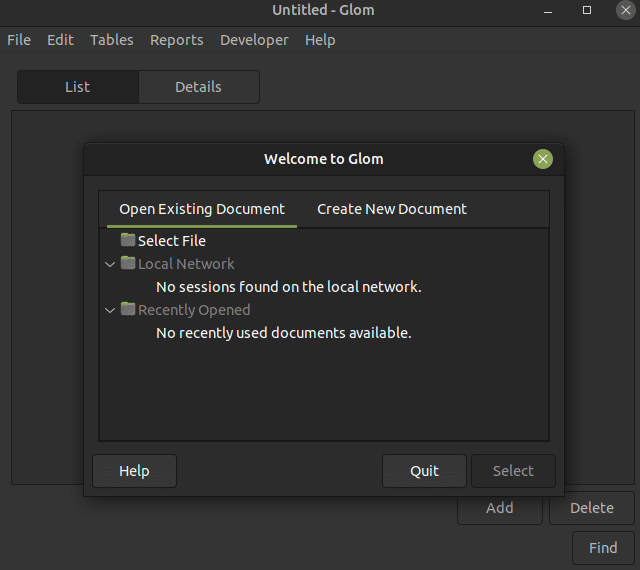Minimize the Glom main window
This screenshot has width=640, height=570.
click(x=548, y=10)
